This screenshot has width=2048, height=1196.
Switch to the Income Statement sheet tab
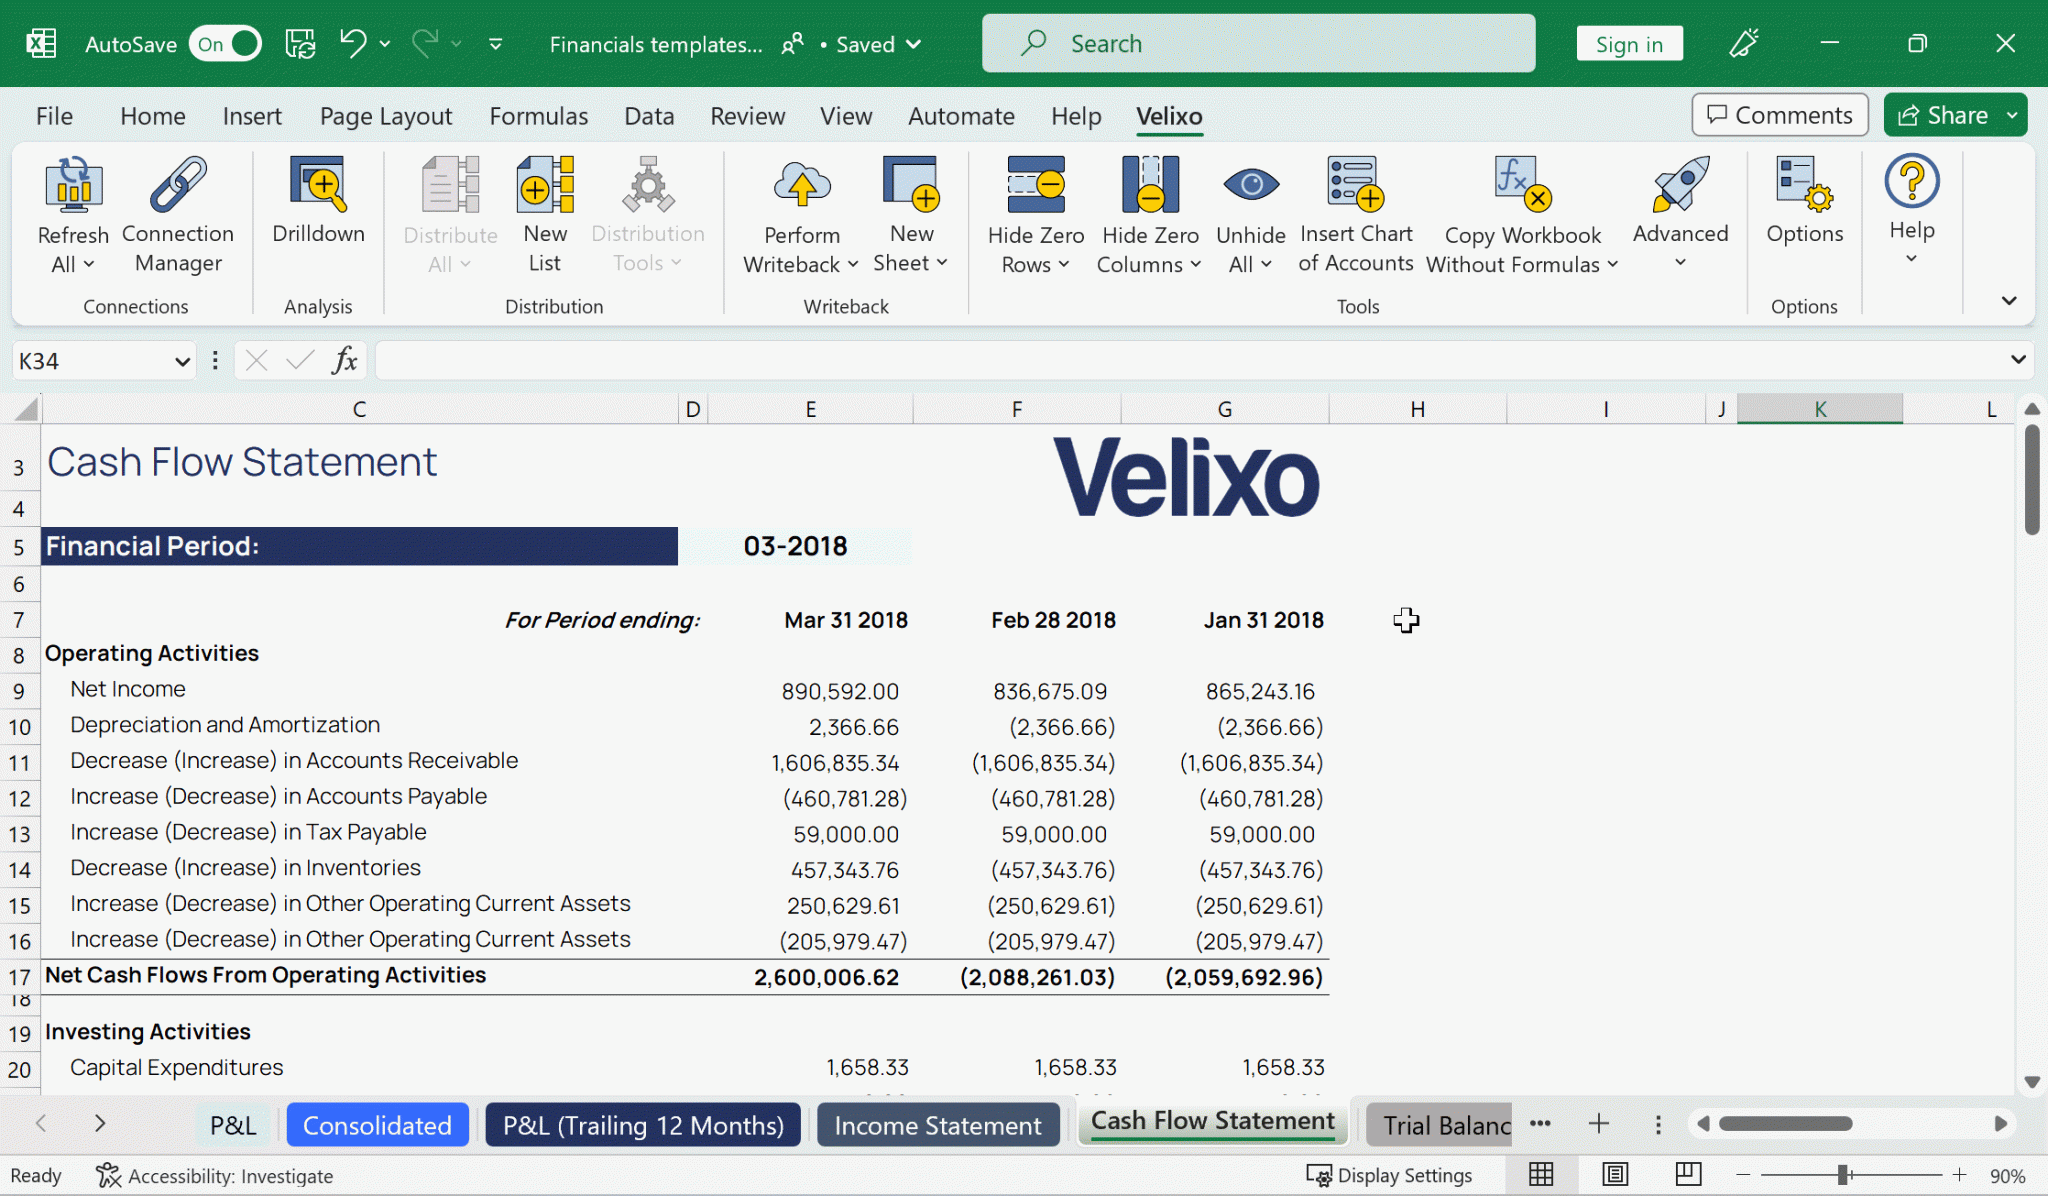point(936,1124)
